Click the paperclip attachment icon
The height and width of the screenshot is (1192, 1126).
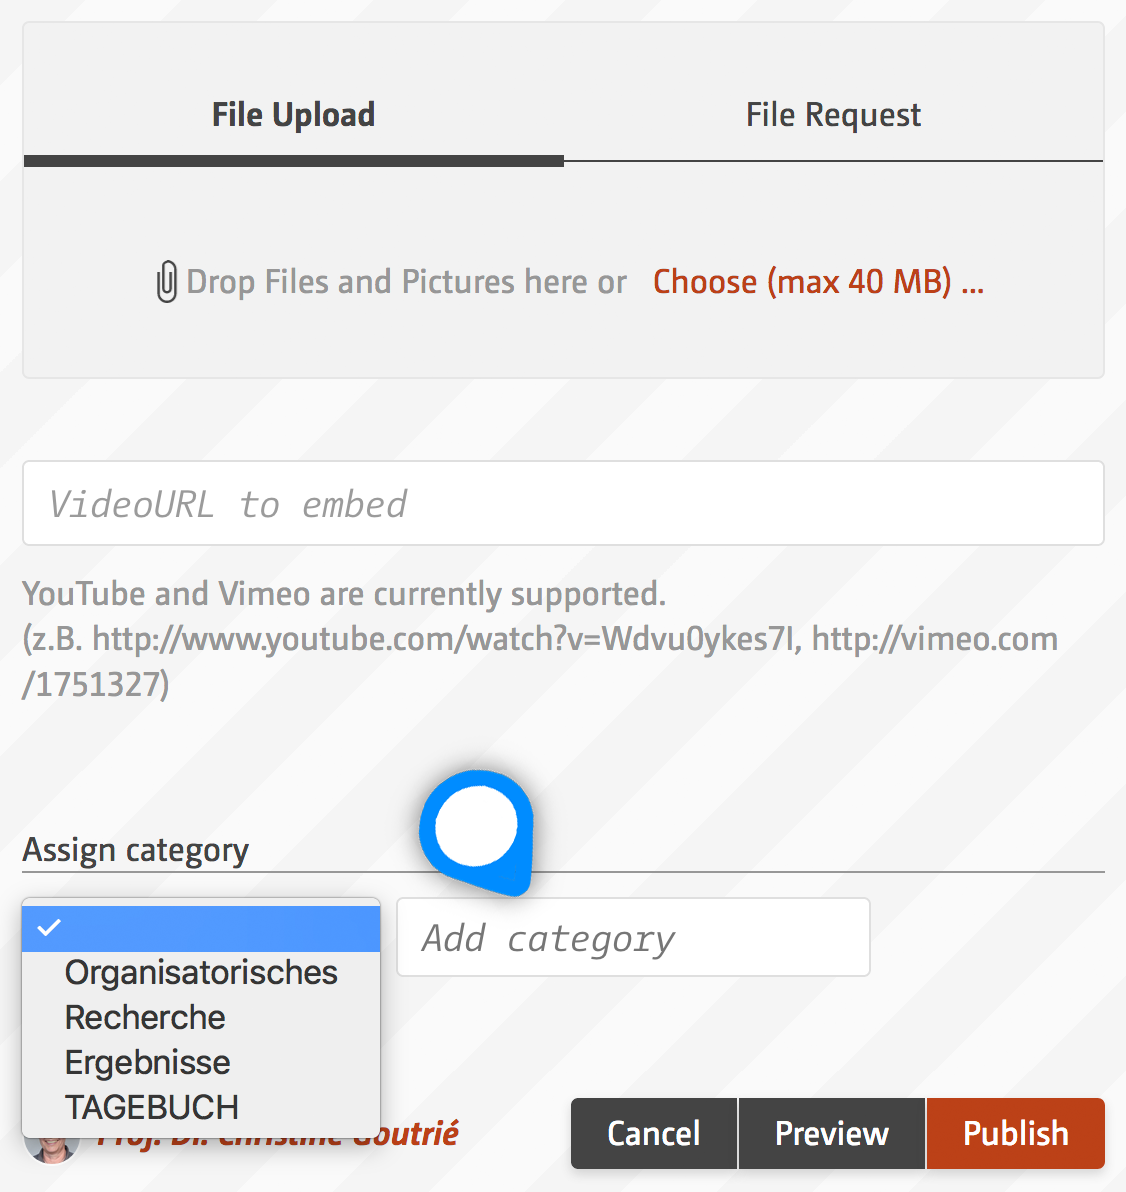pos(167,281)
